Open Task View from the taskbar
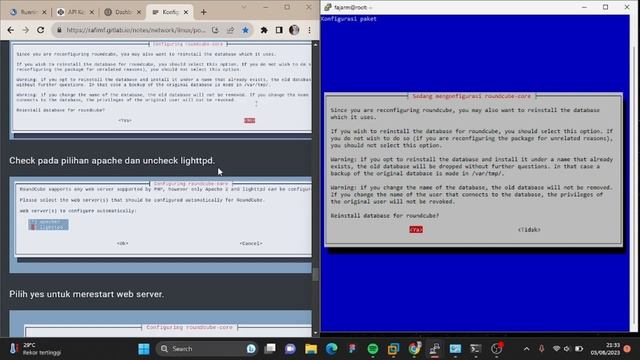Image resolution: width=640 pixels, height=360 pixels. [x=270, y=349]
